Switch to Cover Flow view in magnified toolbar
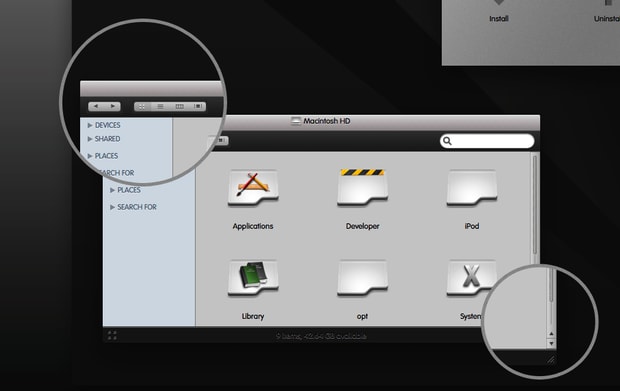 click(x=197, y=106)
